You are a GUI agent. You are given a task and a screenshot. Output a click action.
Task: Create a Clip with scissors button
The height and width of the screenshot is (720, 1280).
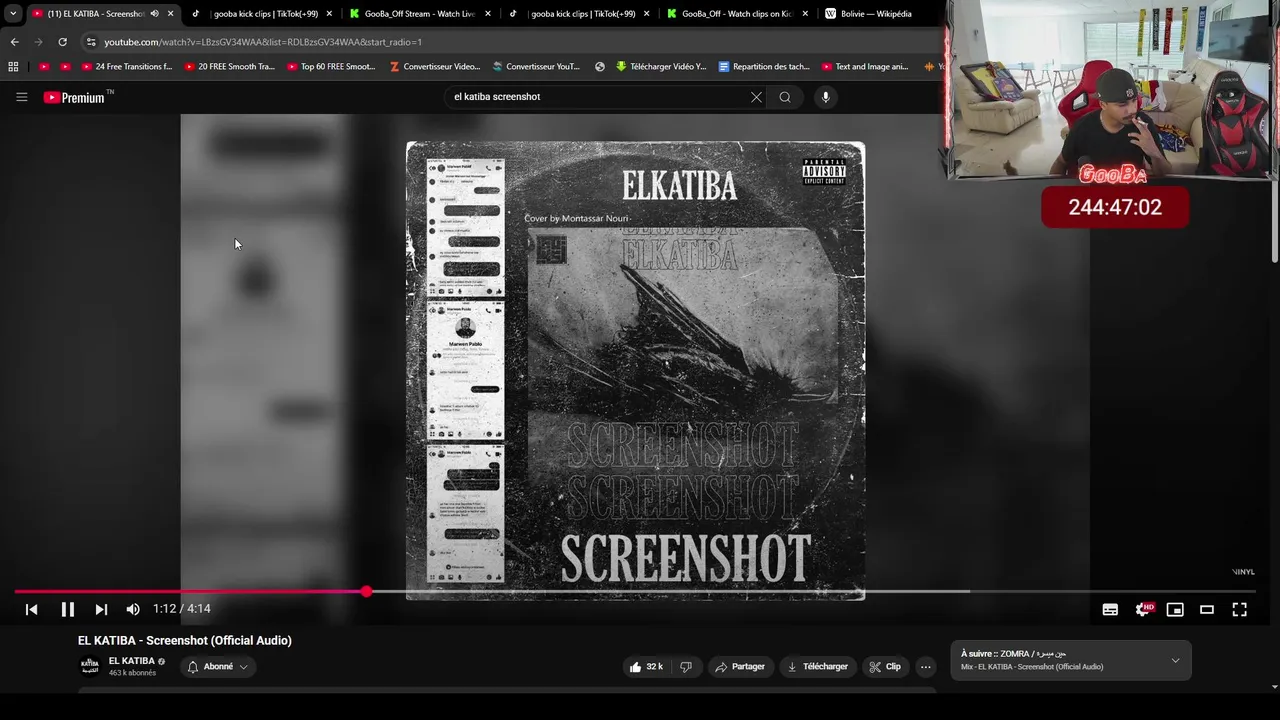pos(885,667)
